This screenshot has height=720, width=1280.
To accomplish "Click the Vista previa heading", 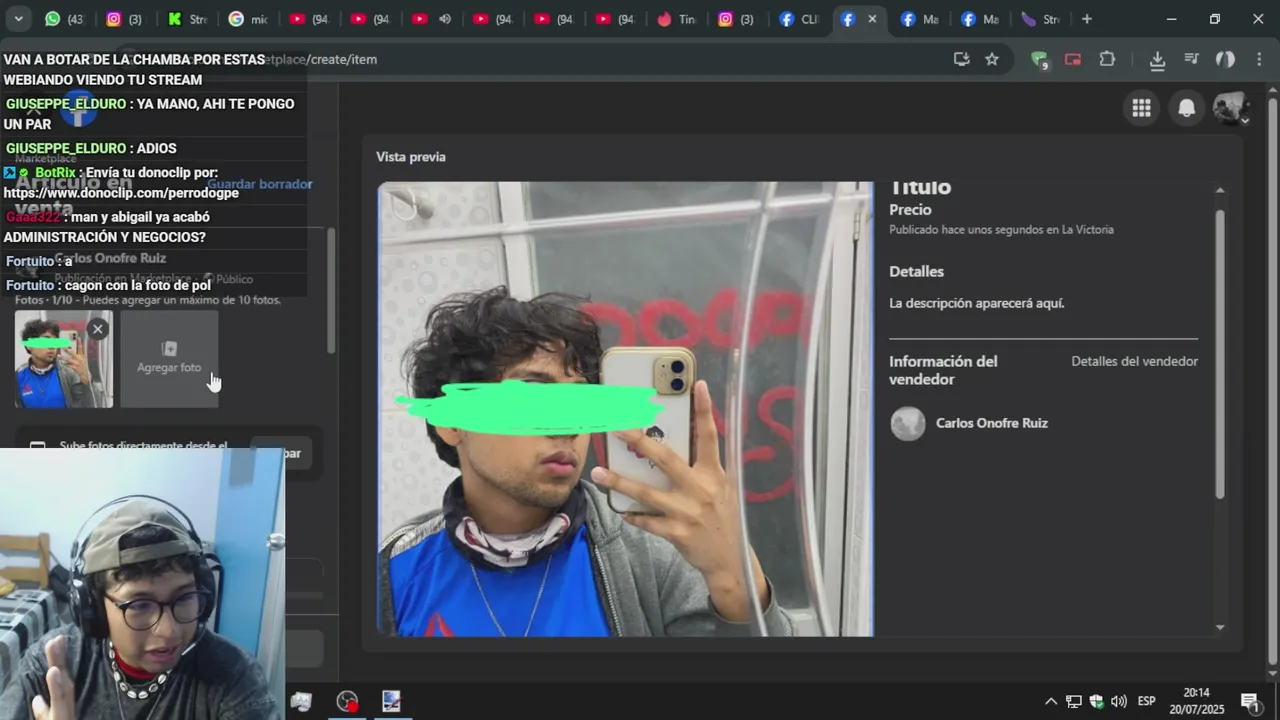I will point(411,157).
